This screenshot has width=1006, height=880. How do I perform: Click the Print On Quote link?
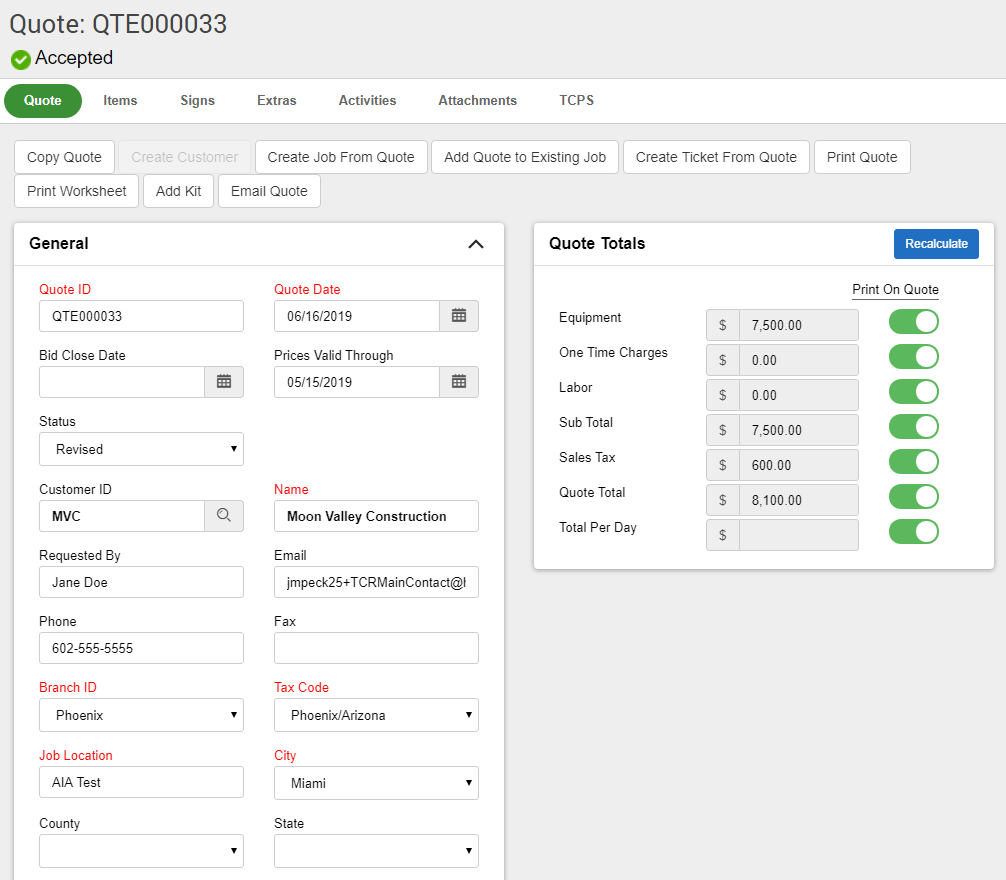tap(894, 289)
